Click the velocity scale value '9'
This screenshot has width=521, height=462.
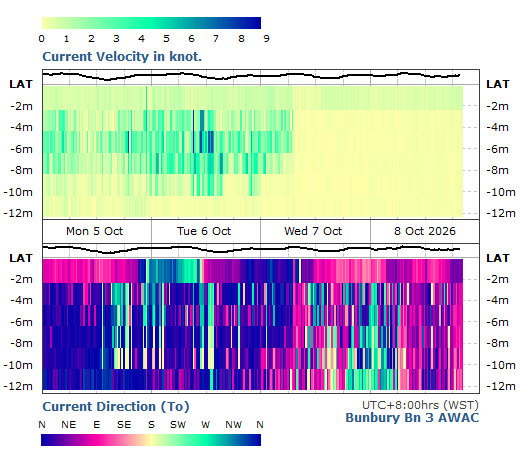[266, 39]
